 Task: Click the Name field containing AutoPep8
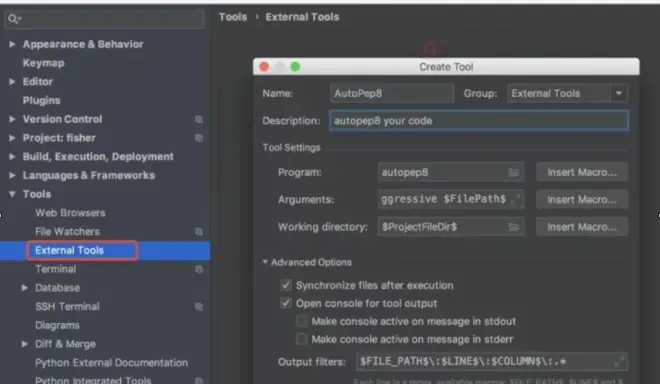[392, 93]
